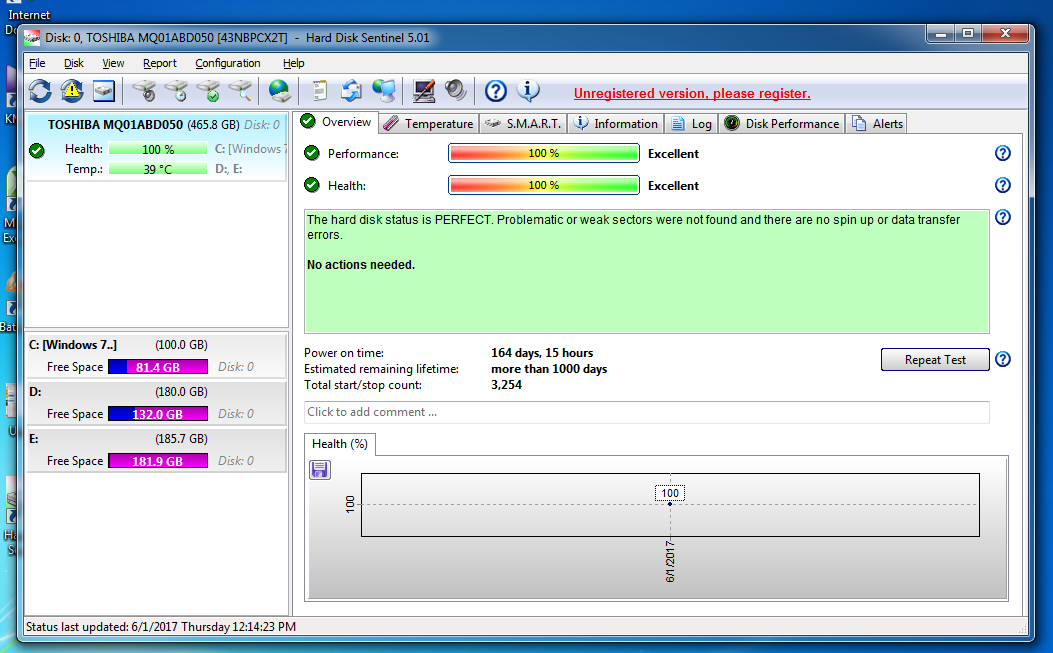Open the Disk Performance tab
Viewport: 1053px width, 653px height.
(x=782, y=124)
